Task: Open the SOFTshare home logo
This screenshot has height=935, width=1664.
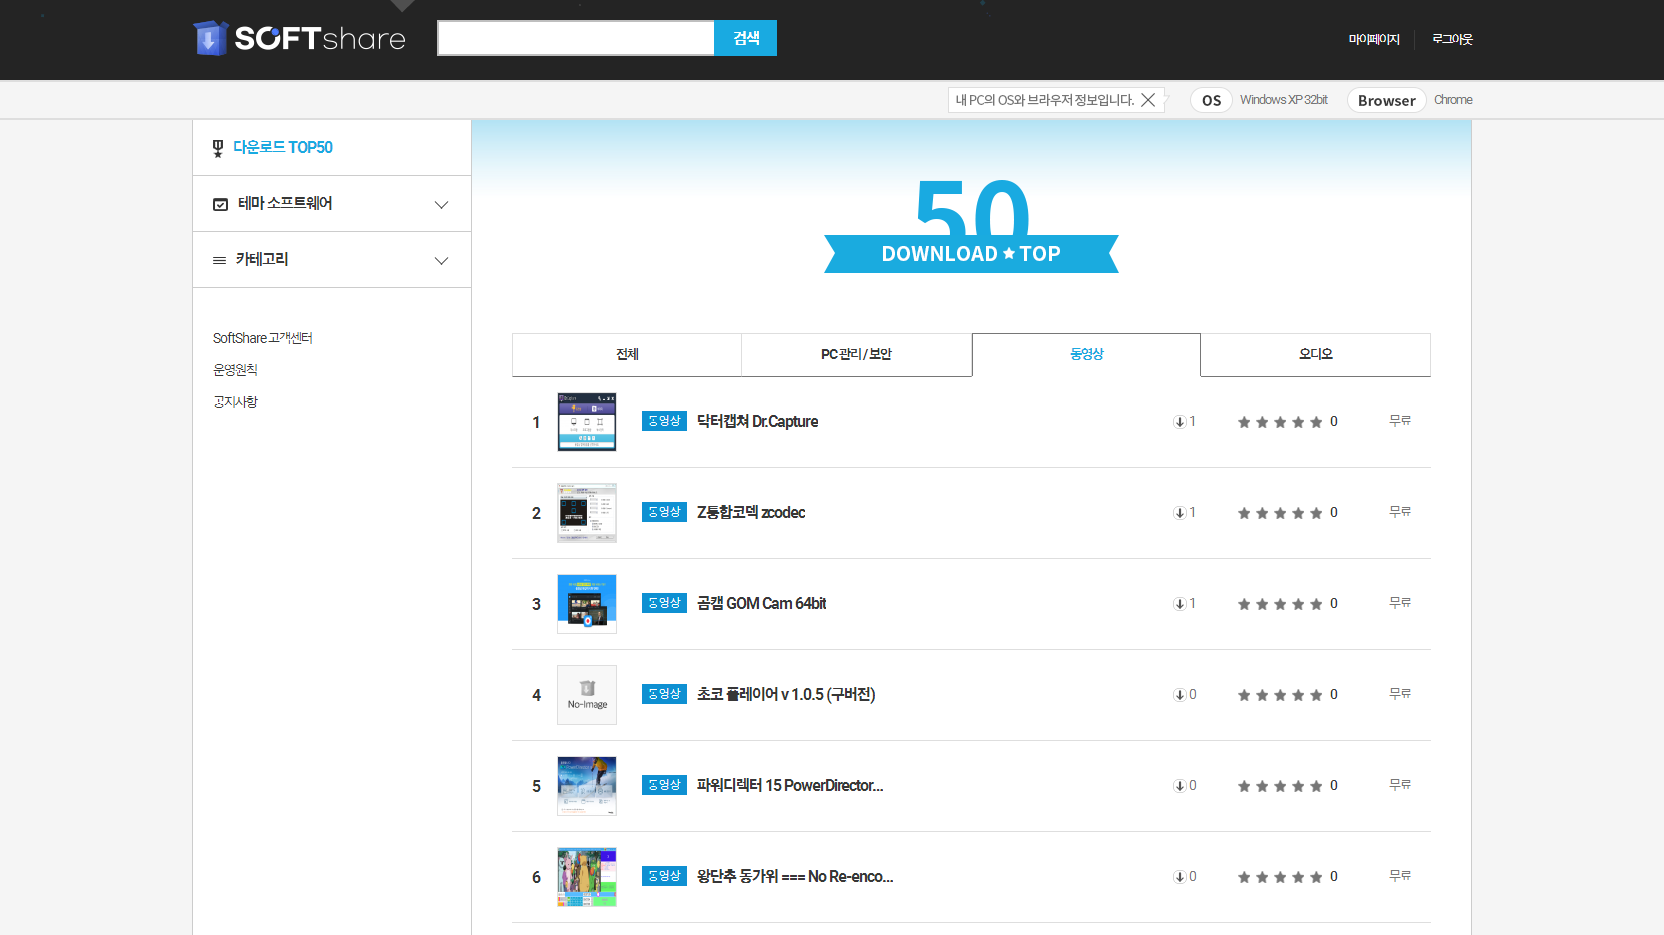Action: [x=299, y=38]
